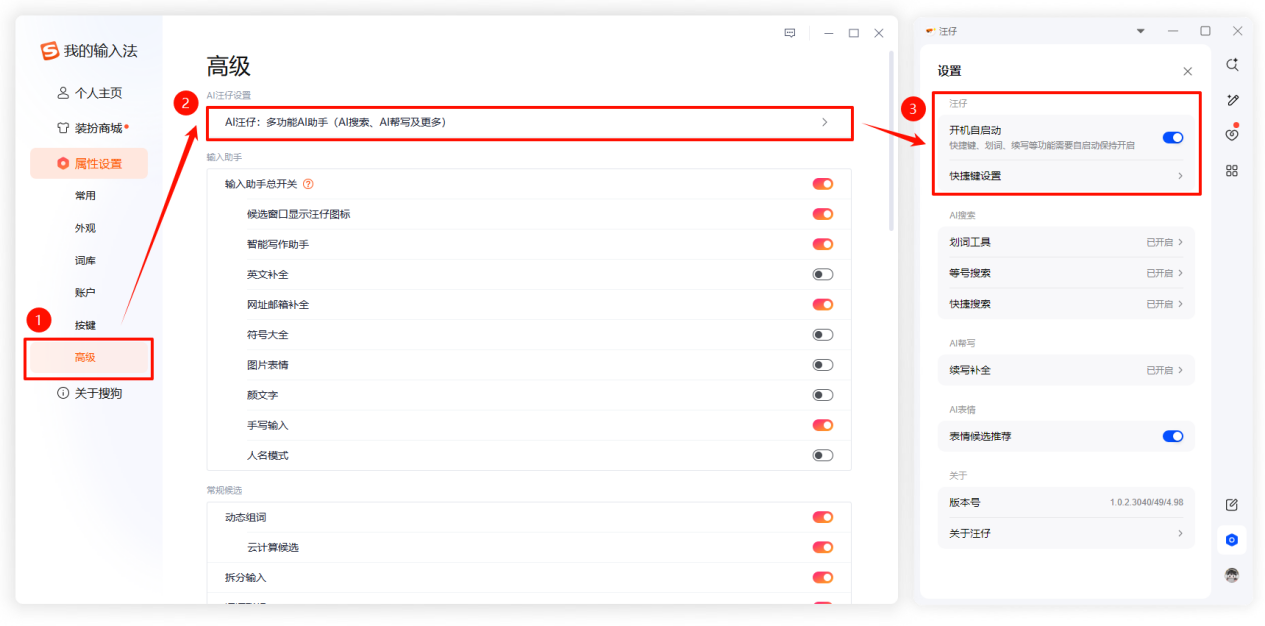Turn off the 手写输入 switch
This screenshot has width=1265, height=626.
822,425
